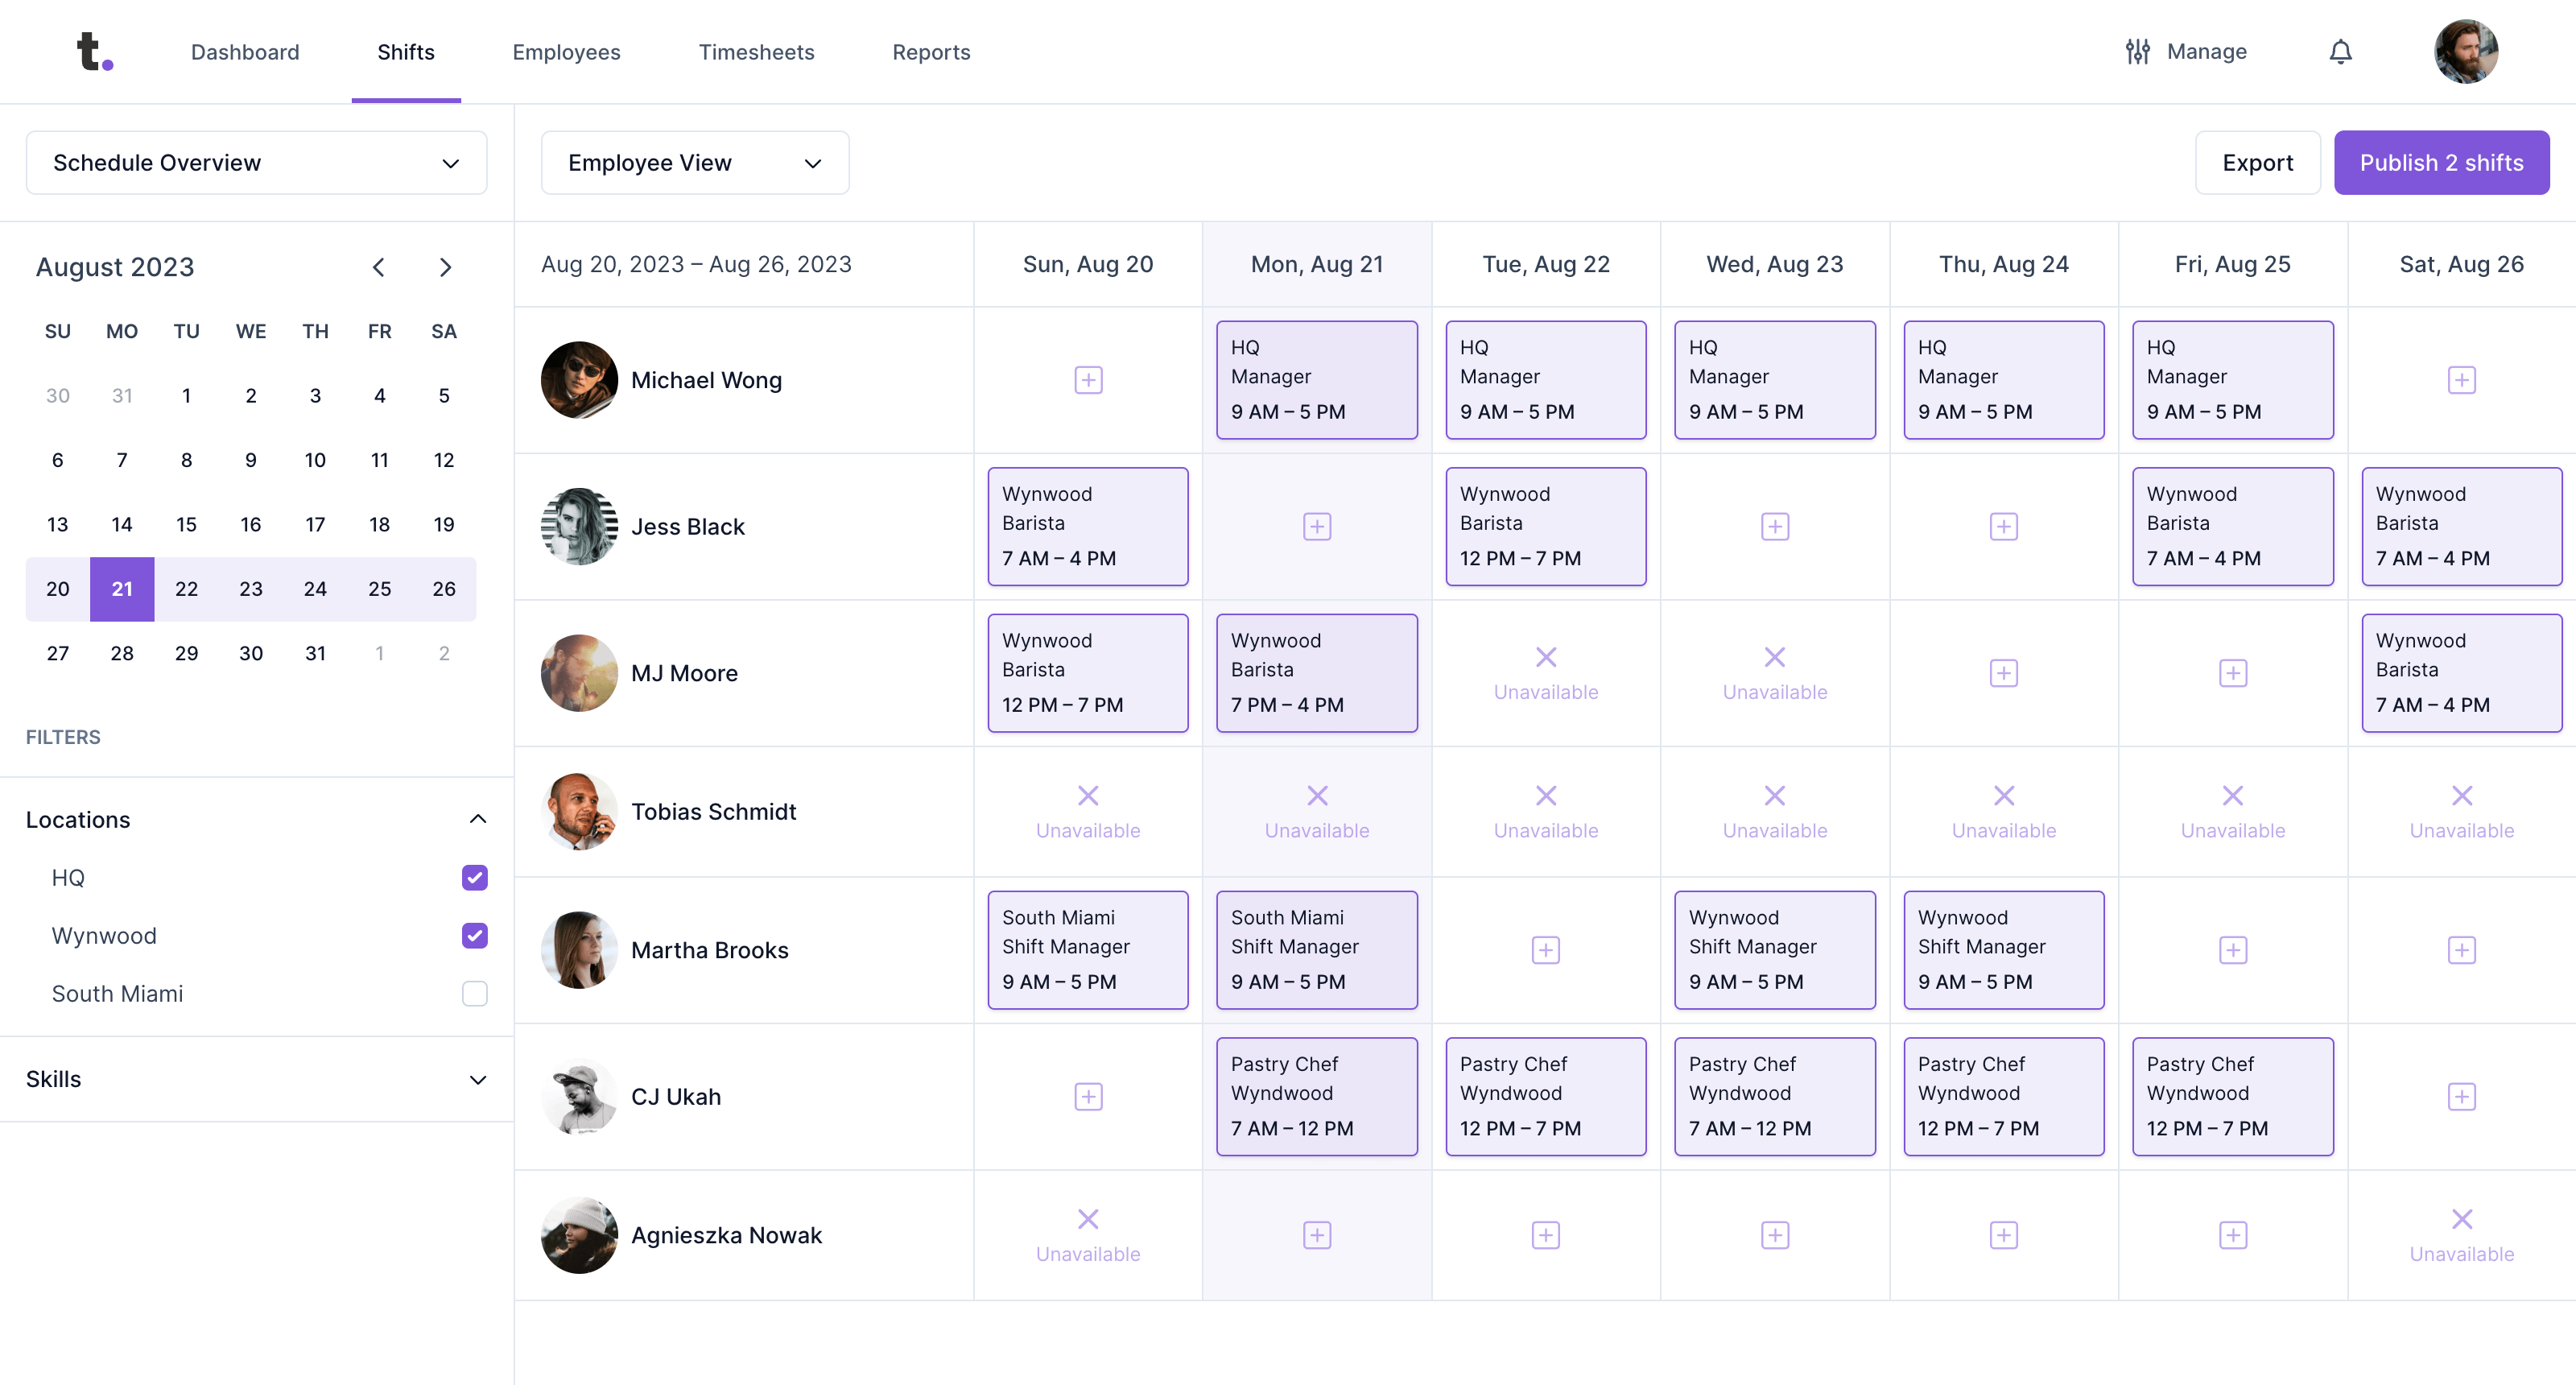
Task: Click the Export button
Action: (x=2259, y=162)
